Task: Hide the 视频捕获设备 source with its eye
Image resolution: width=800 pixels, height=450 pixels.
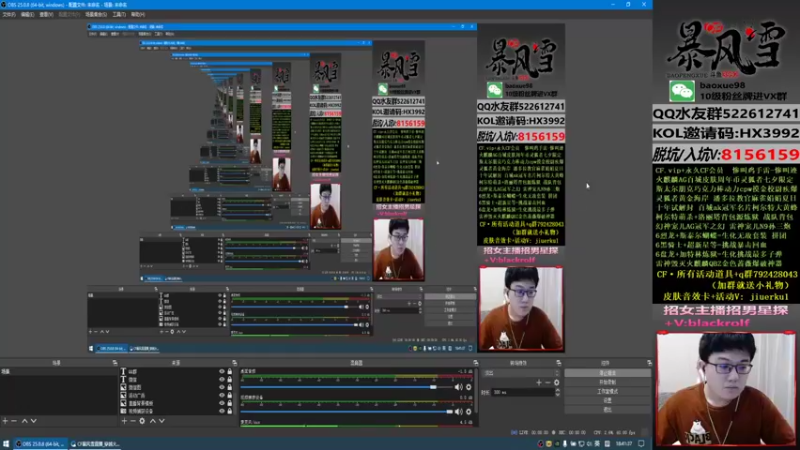Action: 221,411
